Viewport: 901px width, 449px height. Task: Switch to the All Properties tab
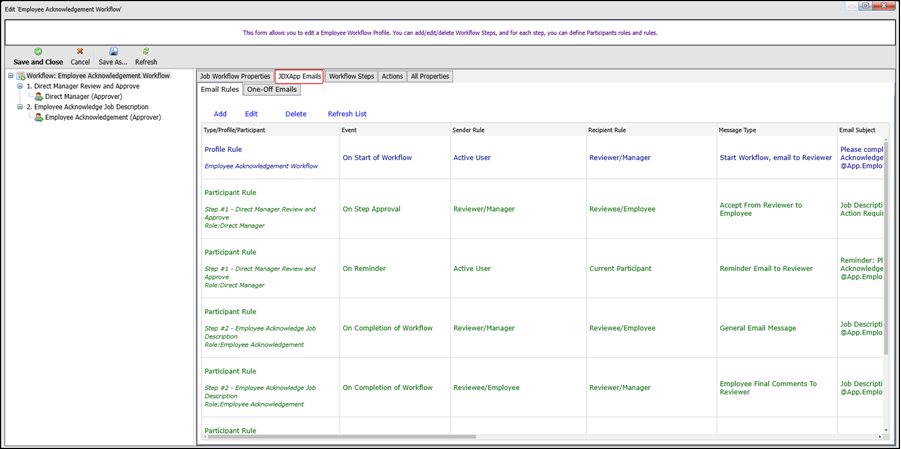click(430, 76)
